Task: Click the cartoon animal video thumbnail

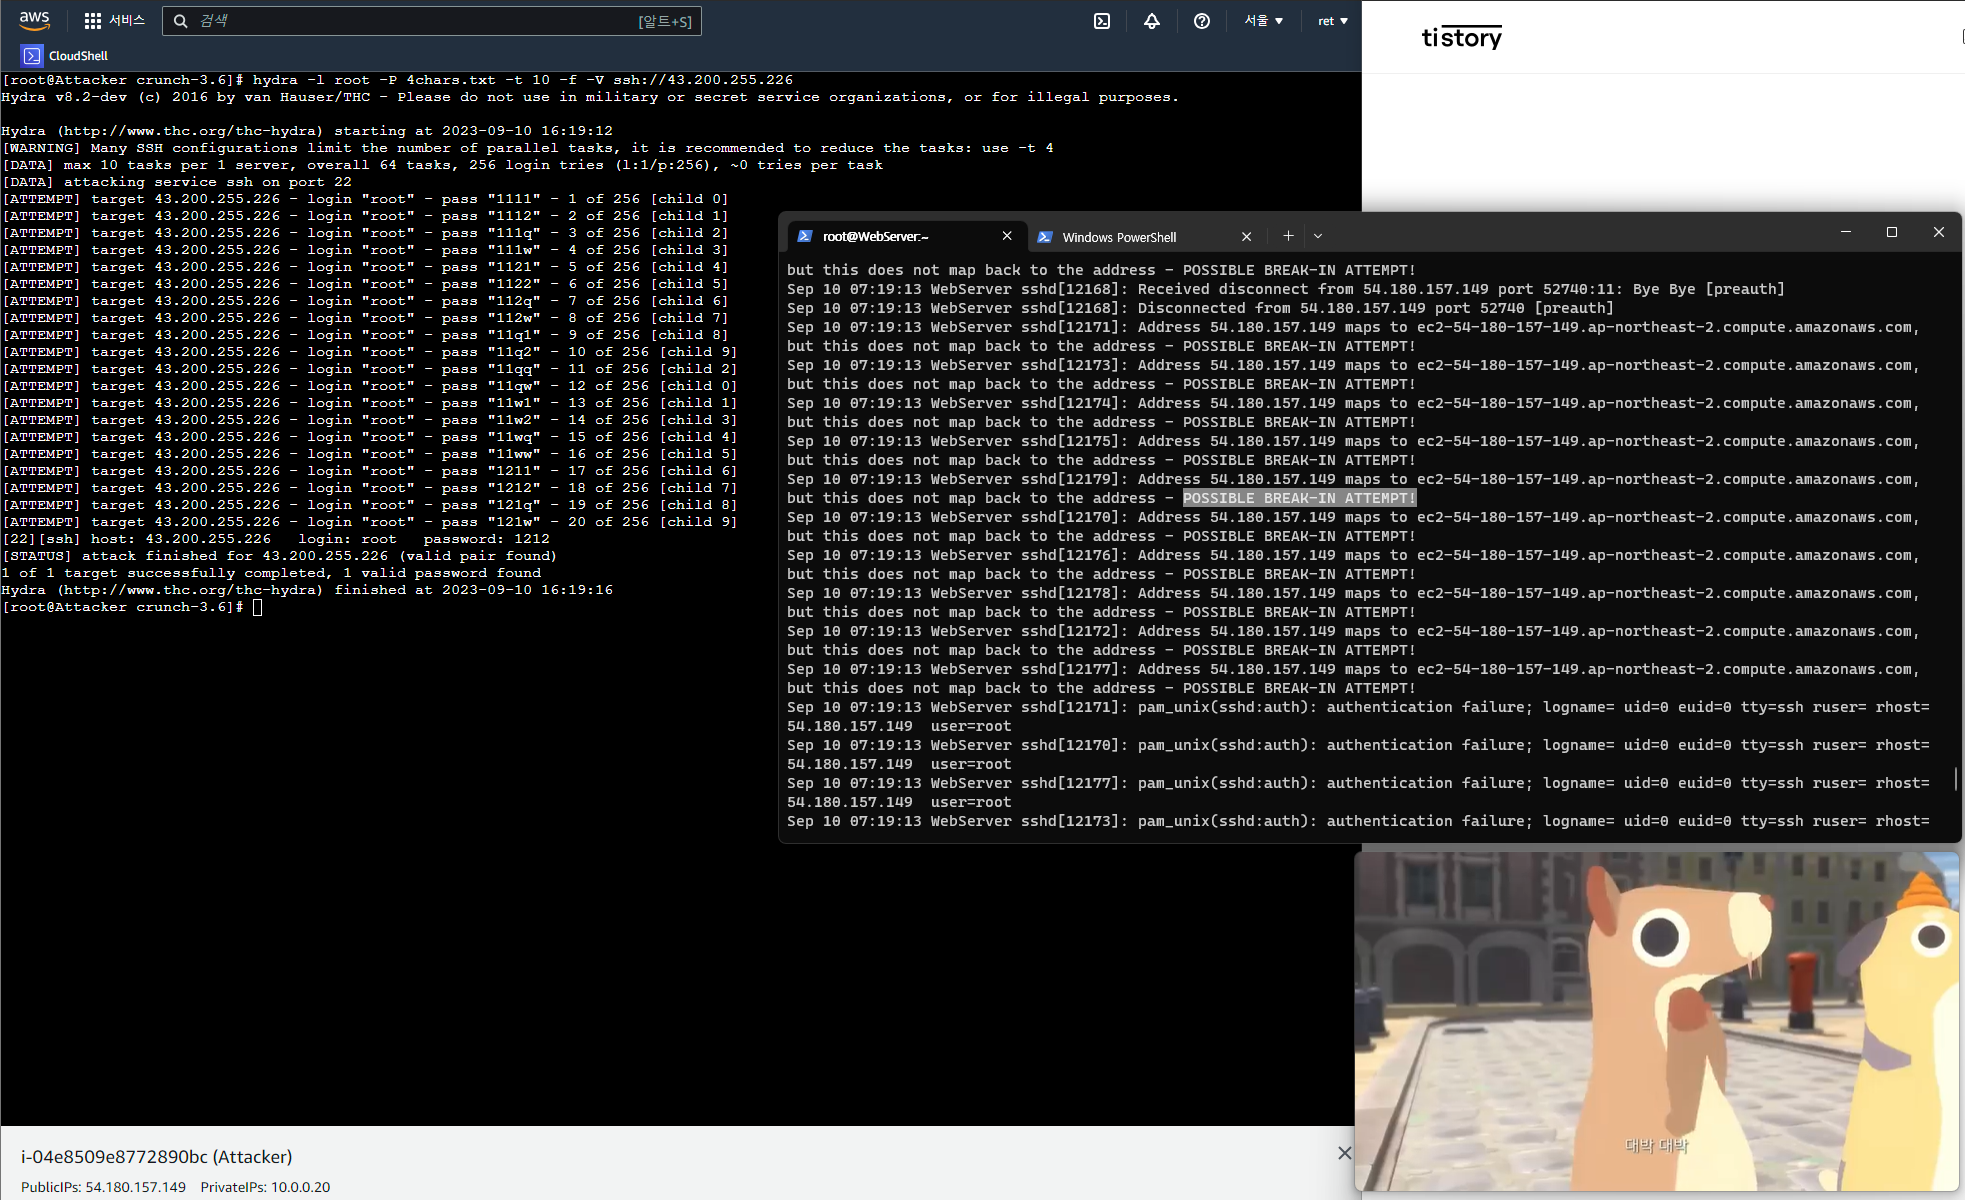Action: coord(1656,1020)
